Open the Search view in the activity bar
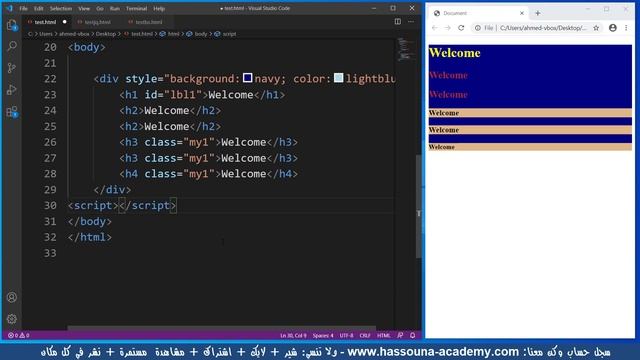The image size is (640, 360). (12, 46)
